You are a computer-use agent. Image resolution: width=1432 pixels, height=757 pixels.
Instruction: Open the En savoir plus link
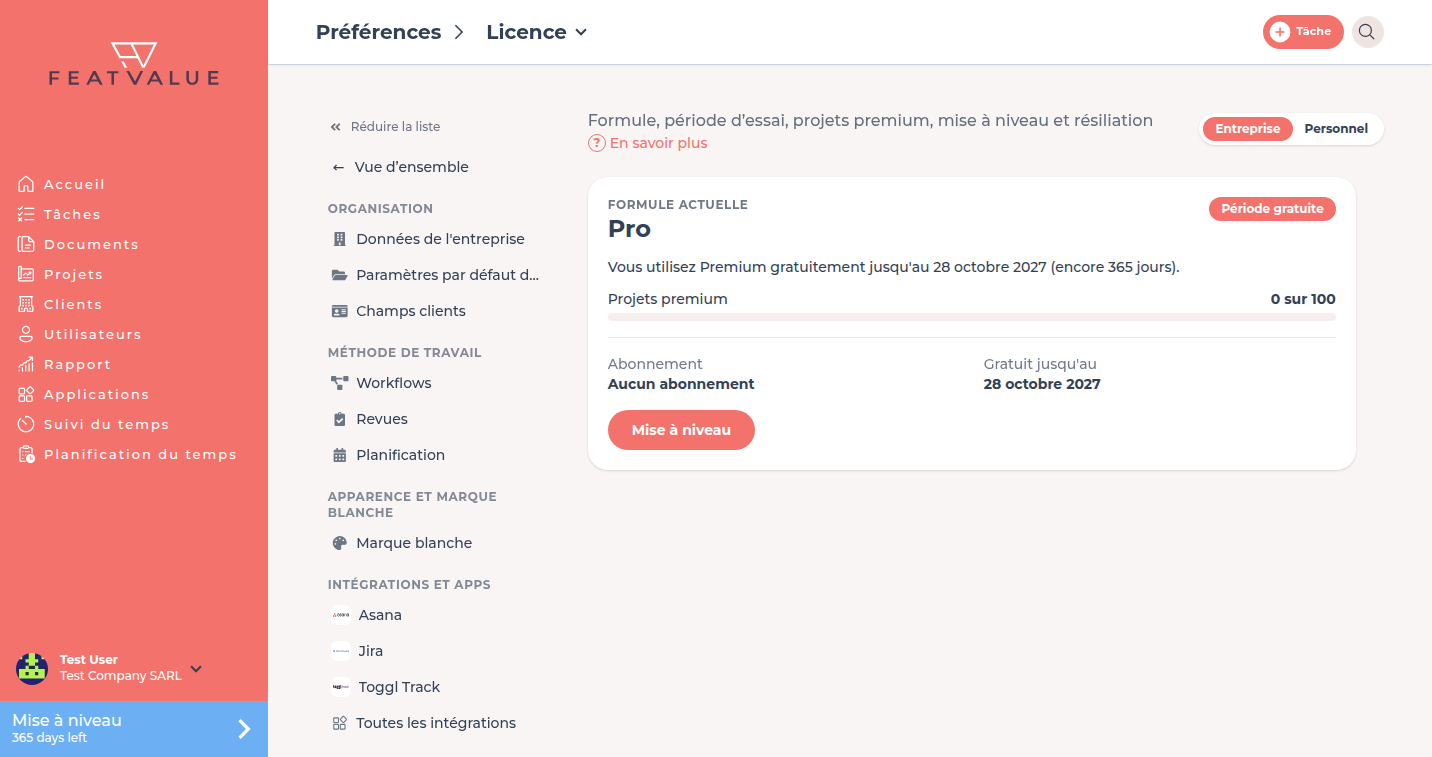pyautogui.click(x=648, y=143)
